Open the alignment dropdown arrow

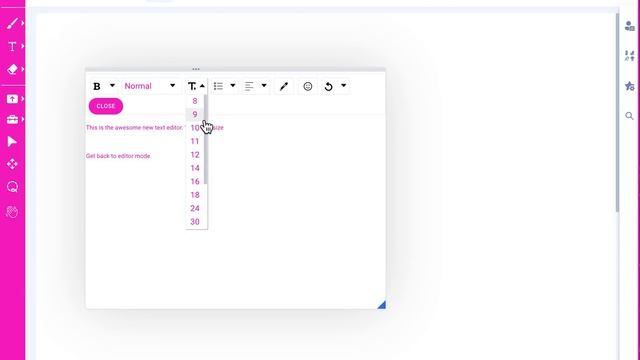(x=264, y=86)
